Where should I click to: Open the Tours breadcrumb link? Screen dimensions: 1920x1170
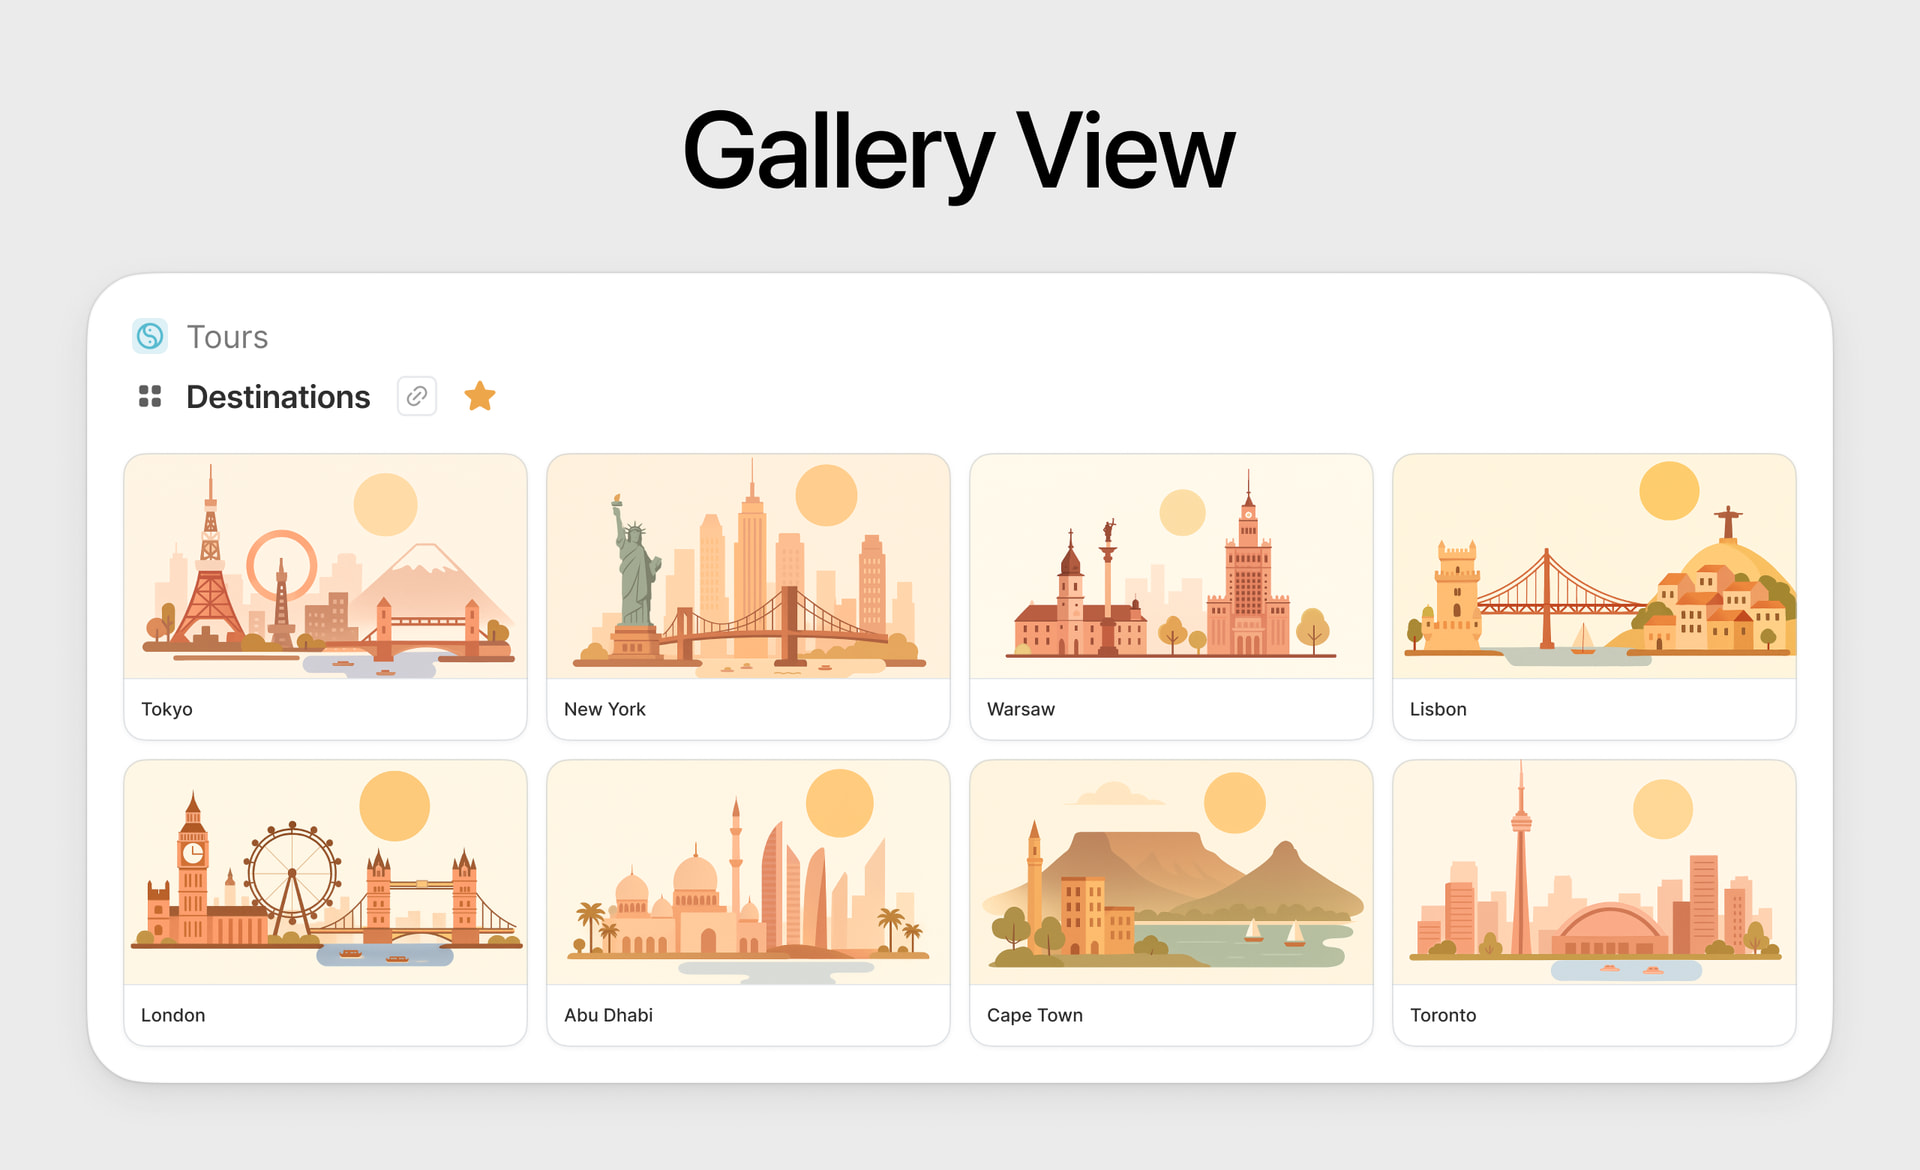pos(227,337)
